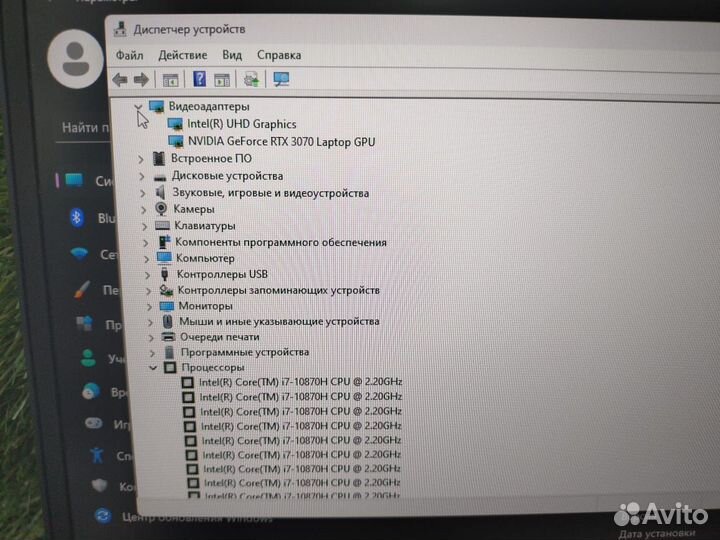Click the Встроенное ПО chip icon
720x540 pixels.
tap(158, 159)
